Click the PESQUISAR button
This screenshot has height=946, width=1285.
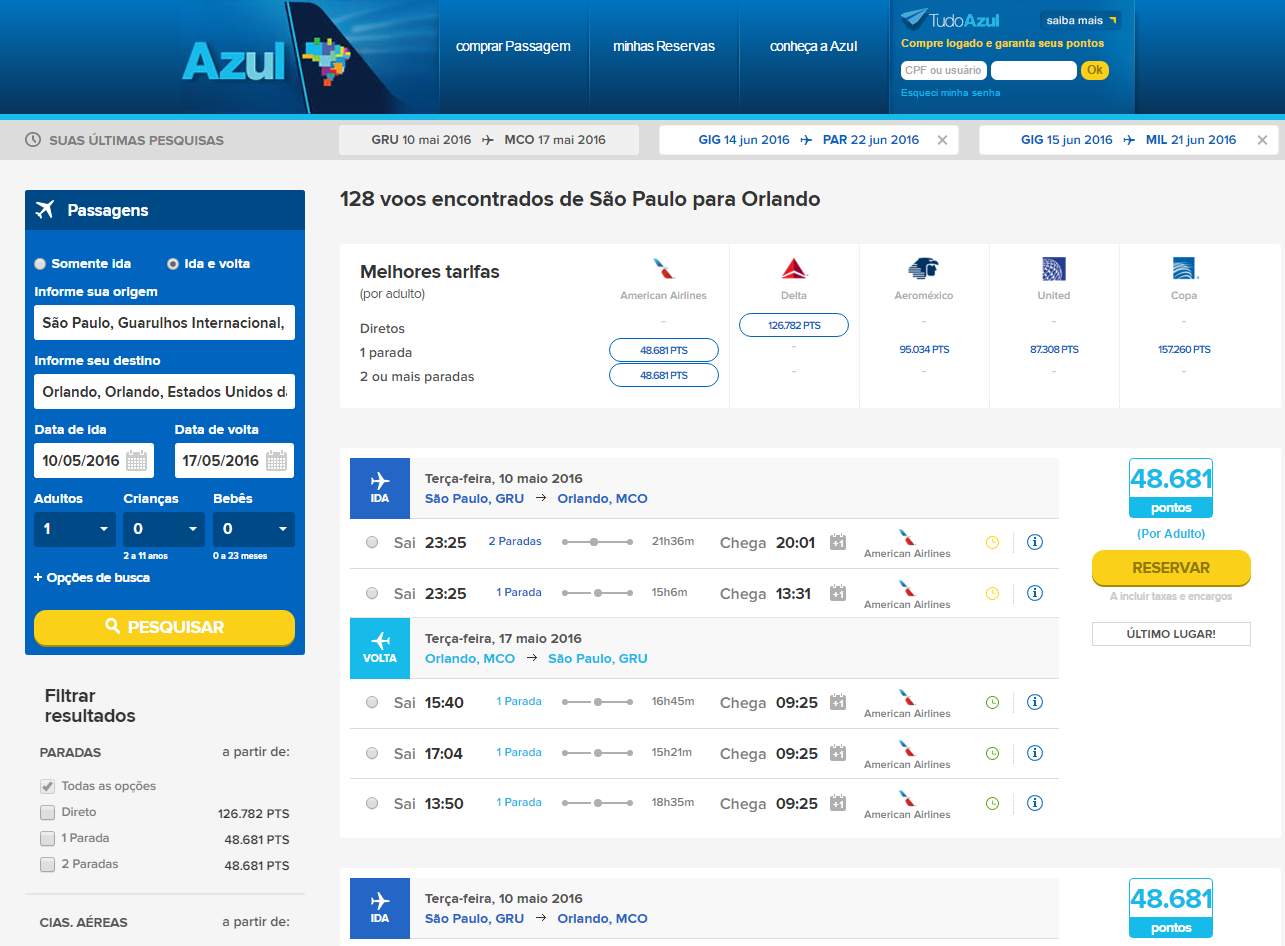[x=164, y=627]
